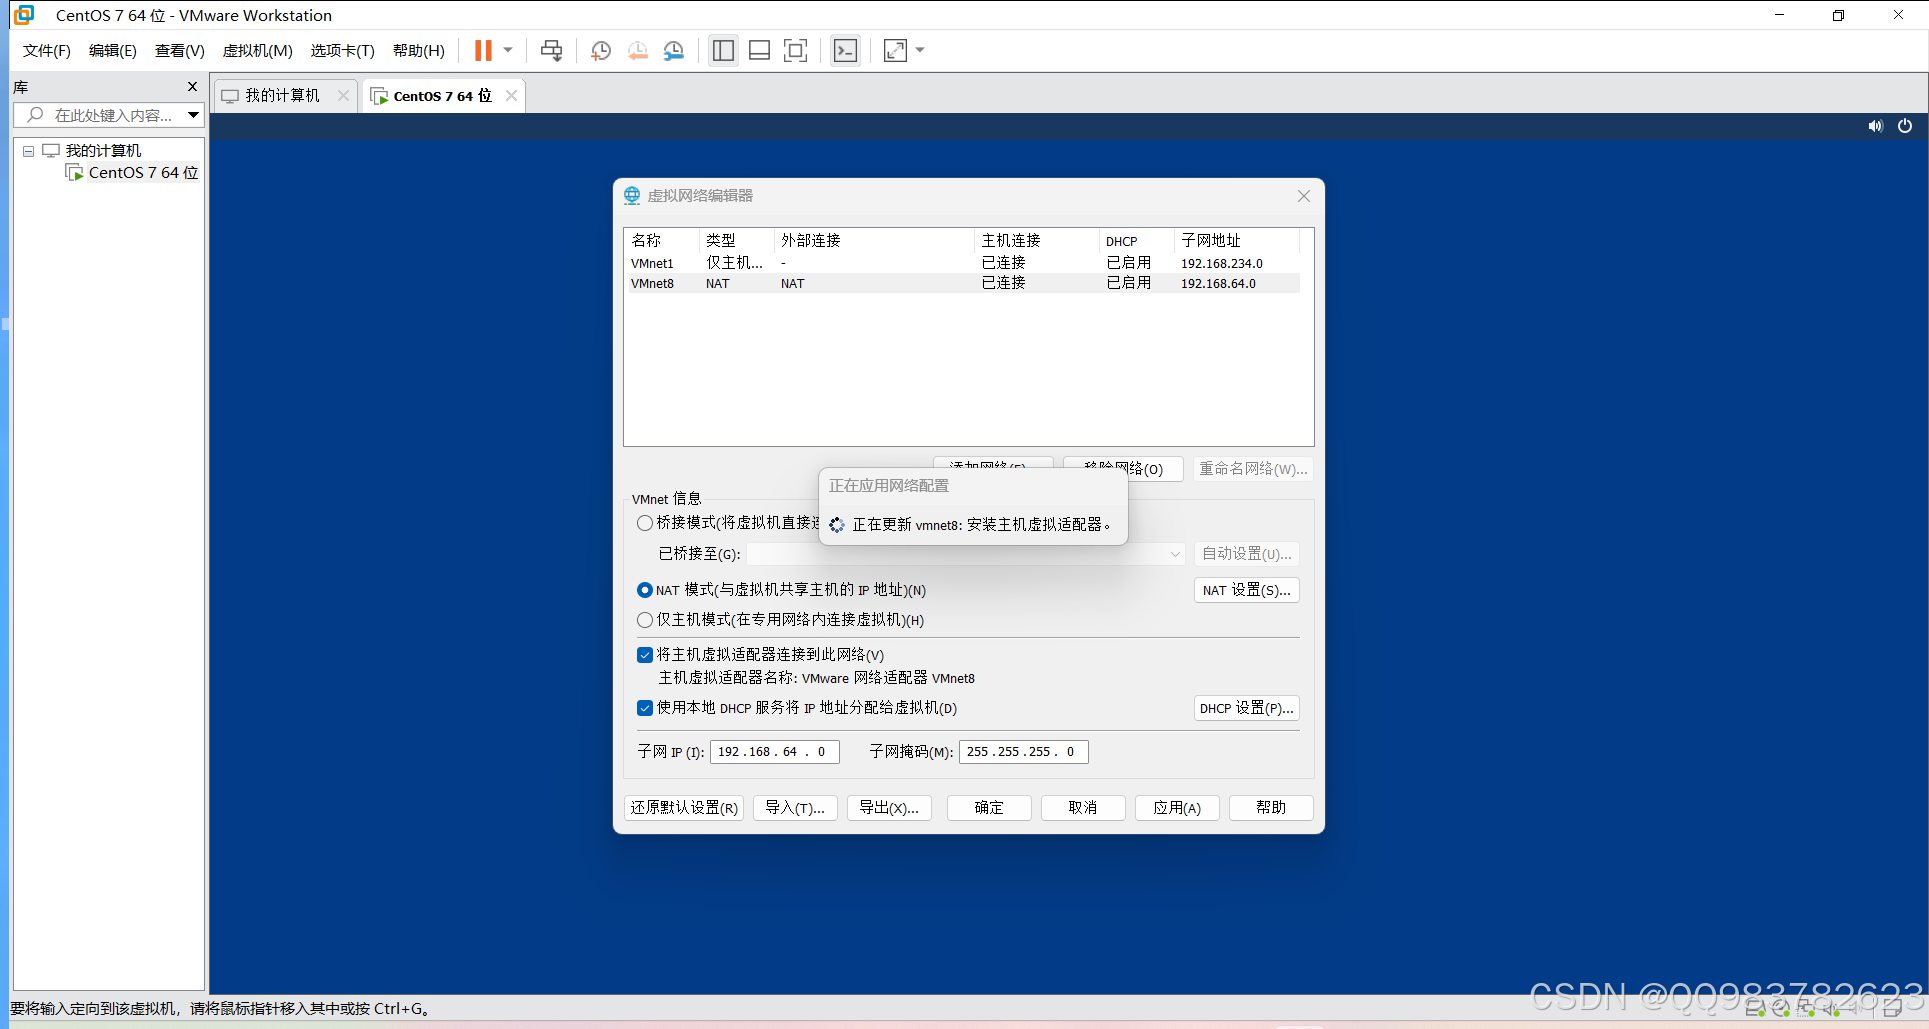Click the DHCP 设置(P)... button
This screenshot has width=1929, height=1029.
tap(1246, 708)
